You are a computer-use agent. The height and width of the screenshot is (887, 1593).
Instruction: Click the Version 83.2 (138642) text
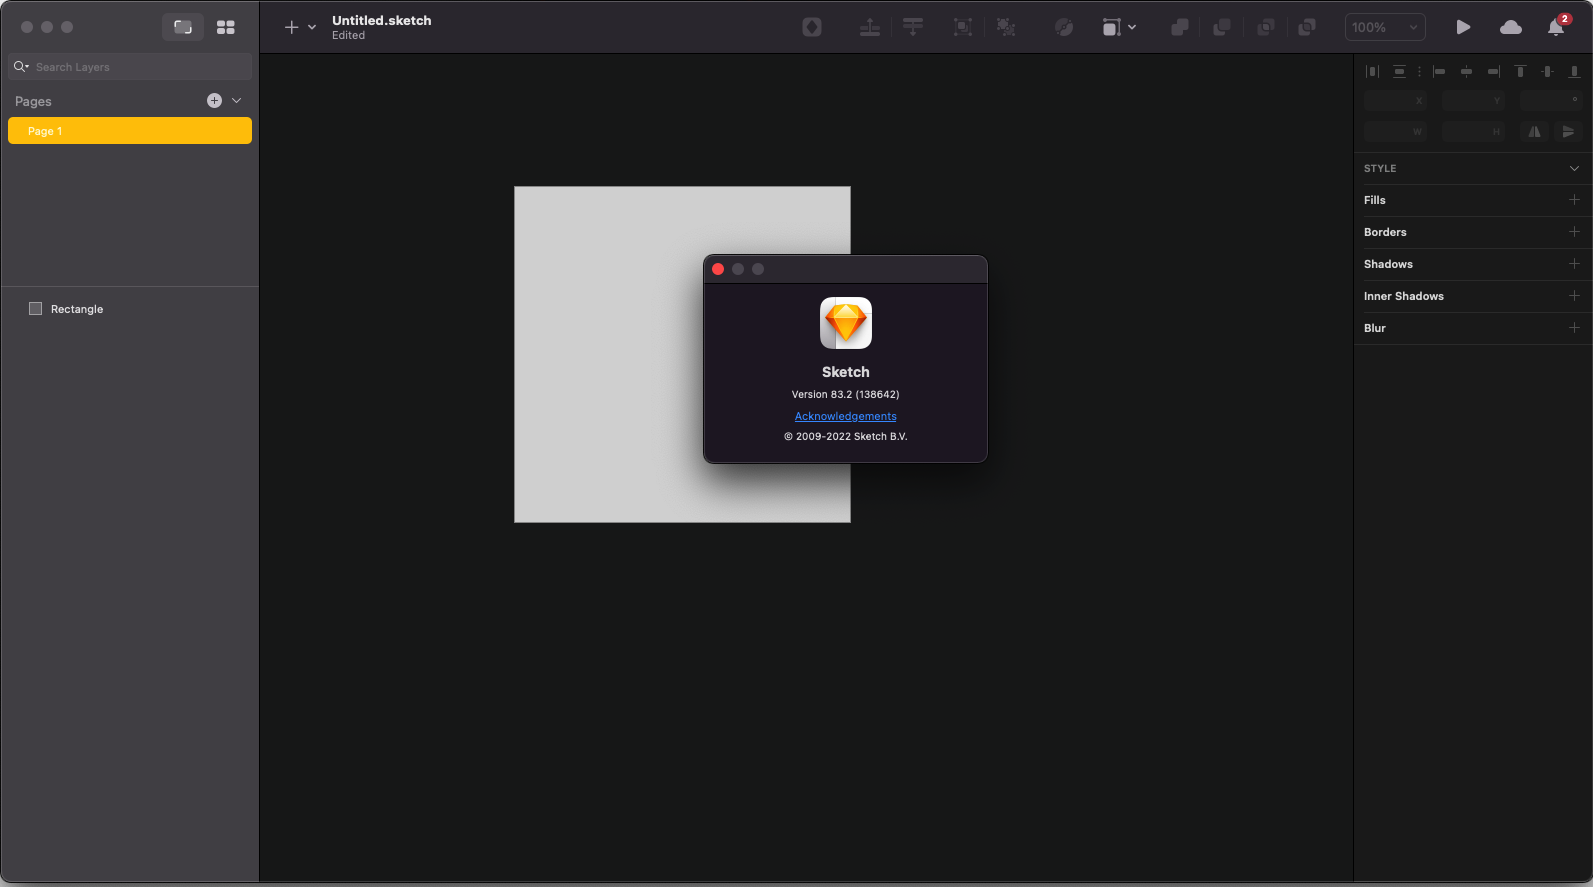pos(846,394)
